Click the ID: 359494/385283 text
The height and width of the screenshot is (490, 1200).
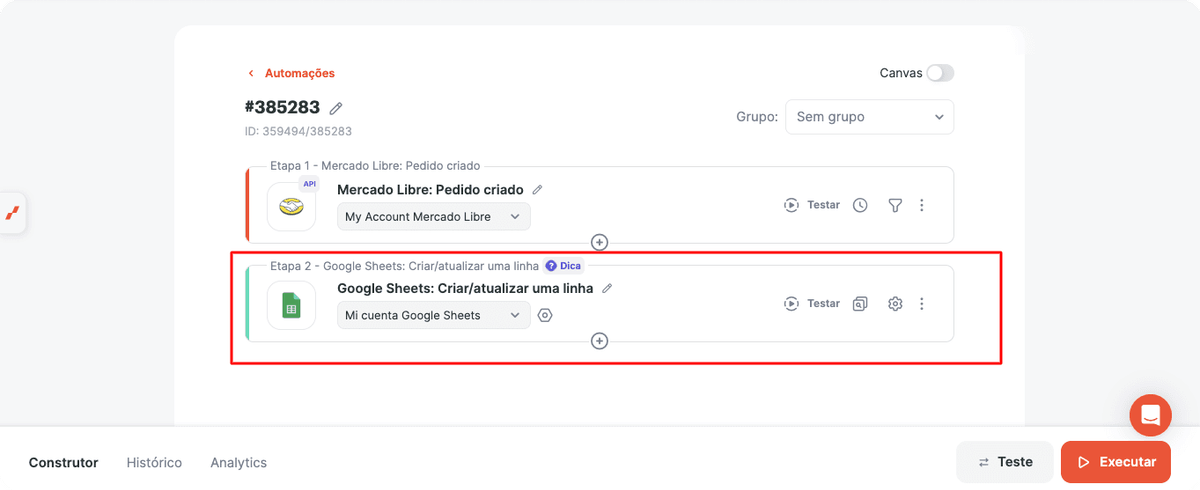coord(298,131)
